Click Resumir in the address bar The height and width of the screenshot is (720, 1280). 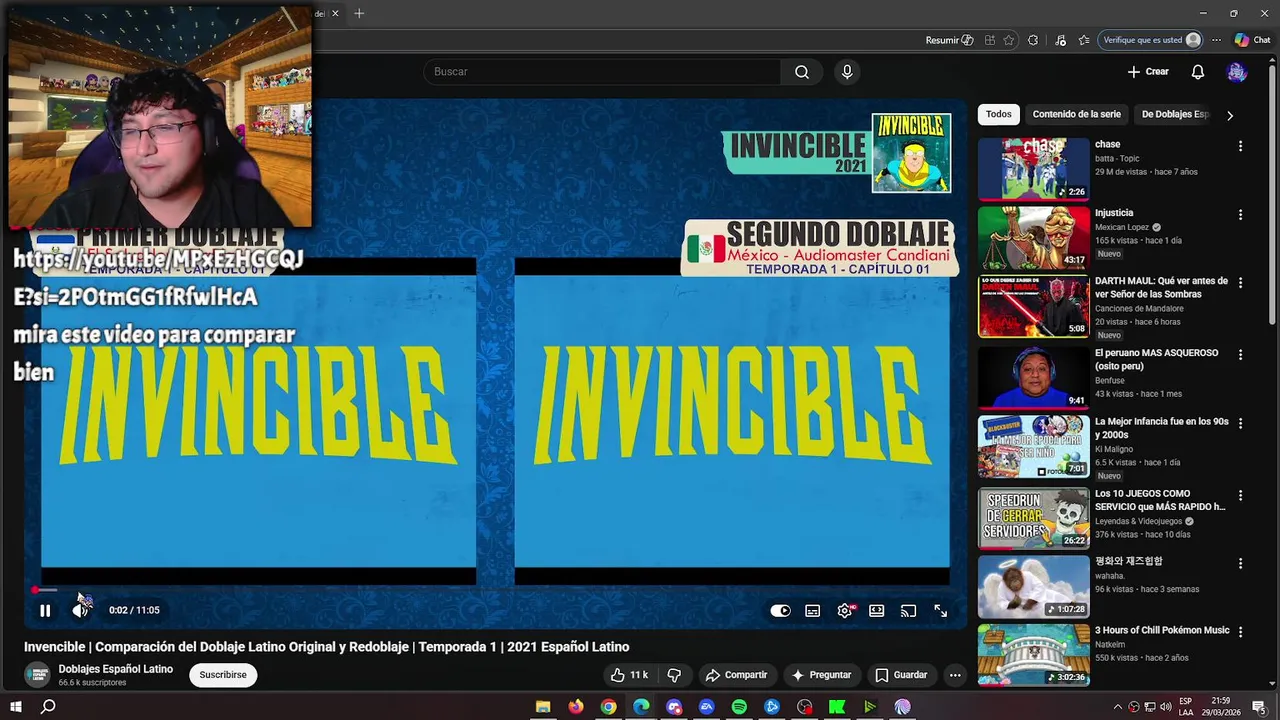(949, 40)
